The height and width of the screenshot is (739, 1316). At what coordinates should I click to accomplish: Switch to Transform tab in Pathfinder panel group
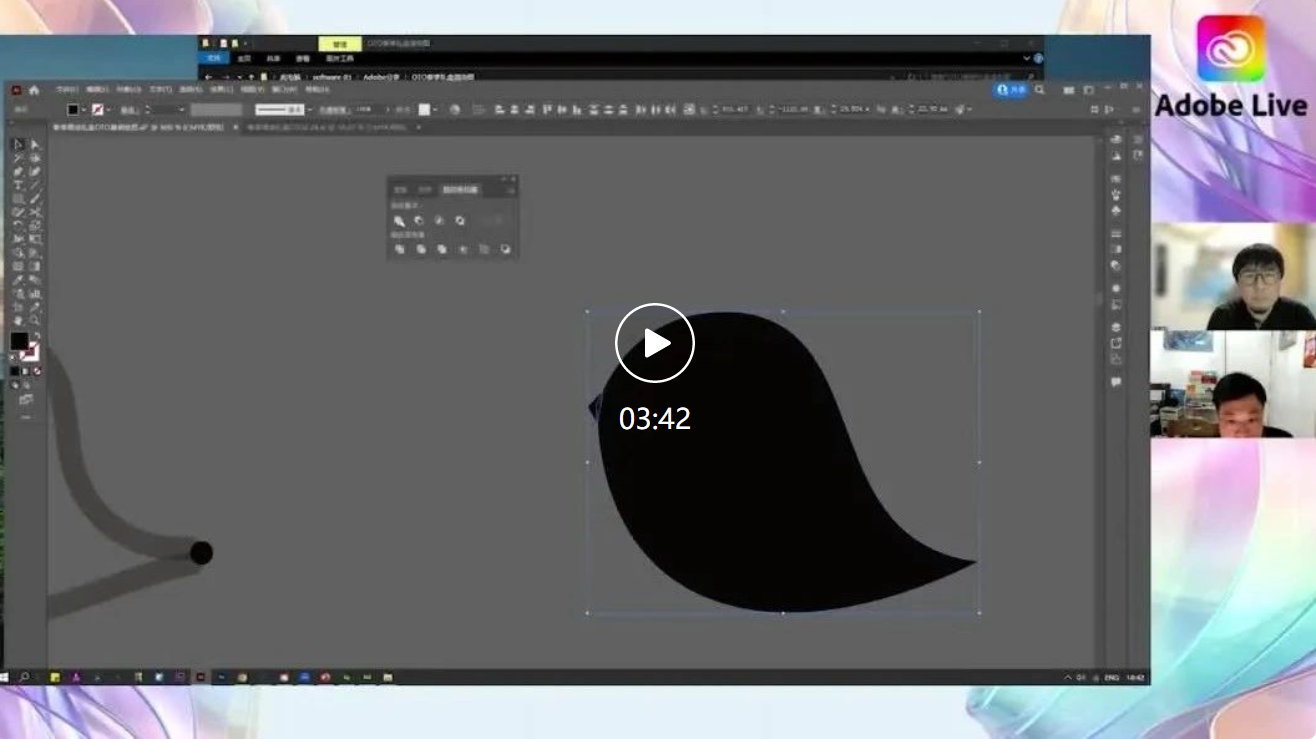point(400,189)
